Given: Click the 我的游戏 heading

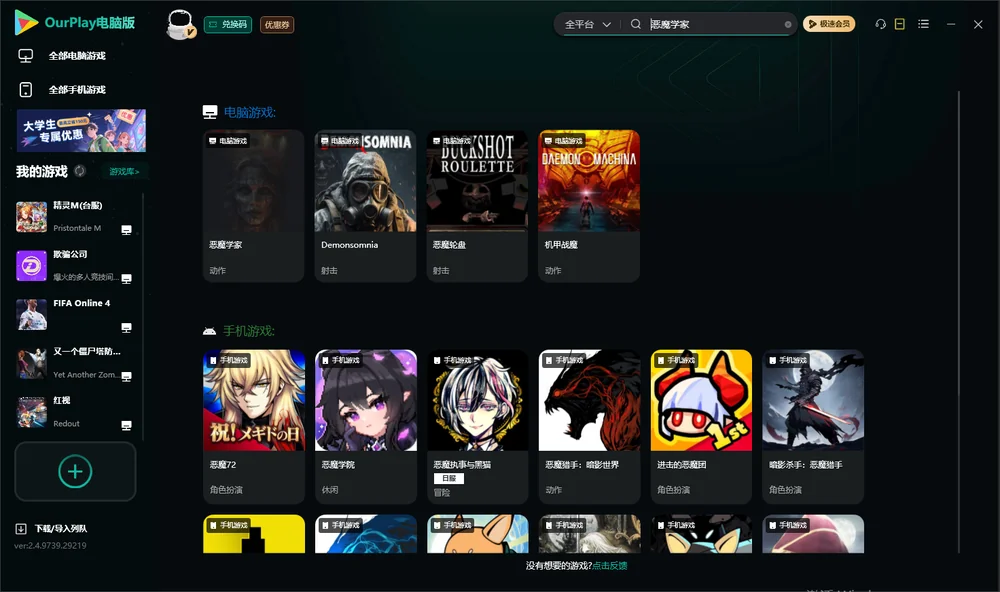Looking at the screenshot, I should (x=41, y=171).
